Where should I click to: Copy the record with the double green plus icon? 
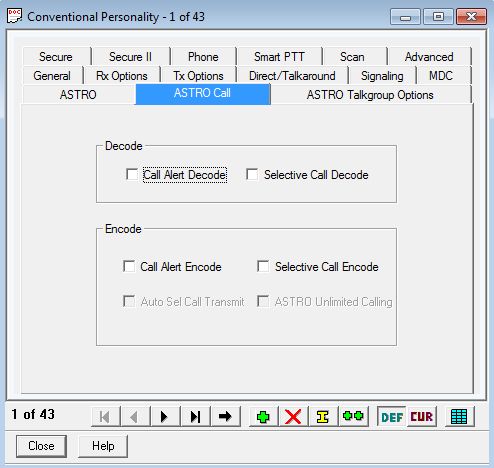(353, 417)
